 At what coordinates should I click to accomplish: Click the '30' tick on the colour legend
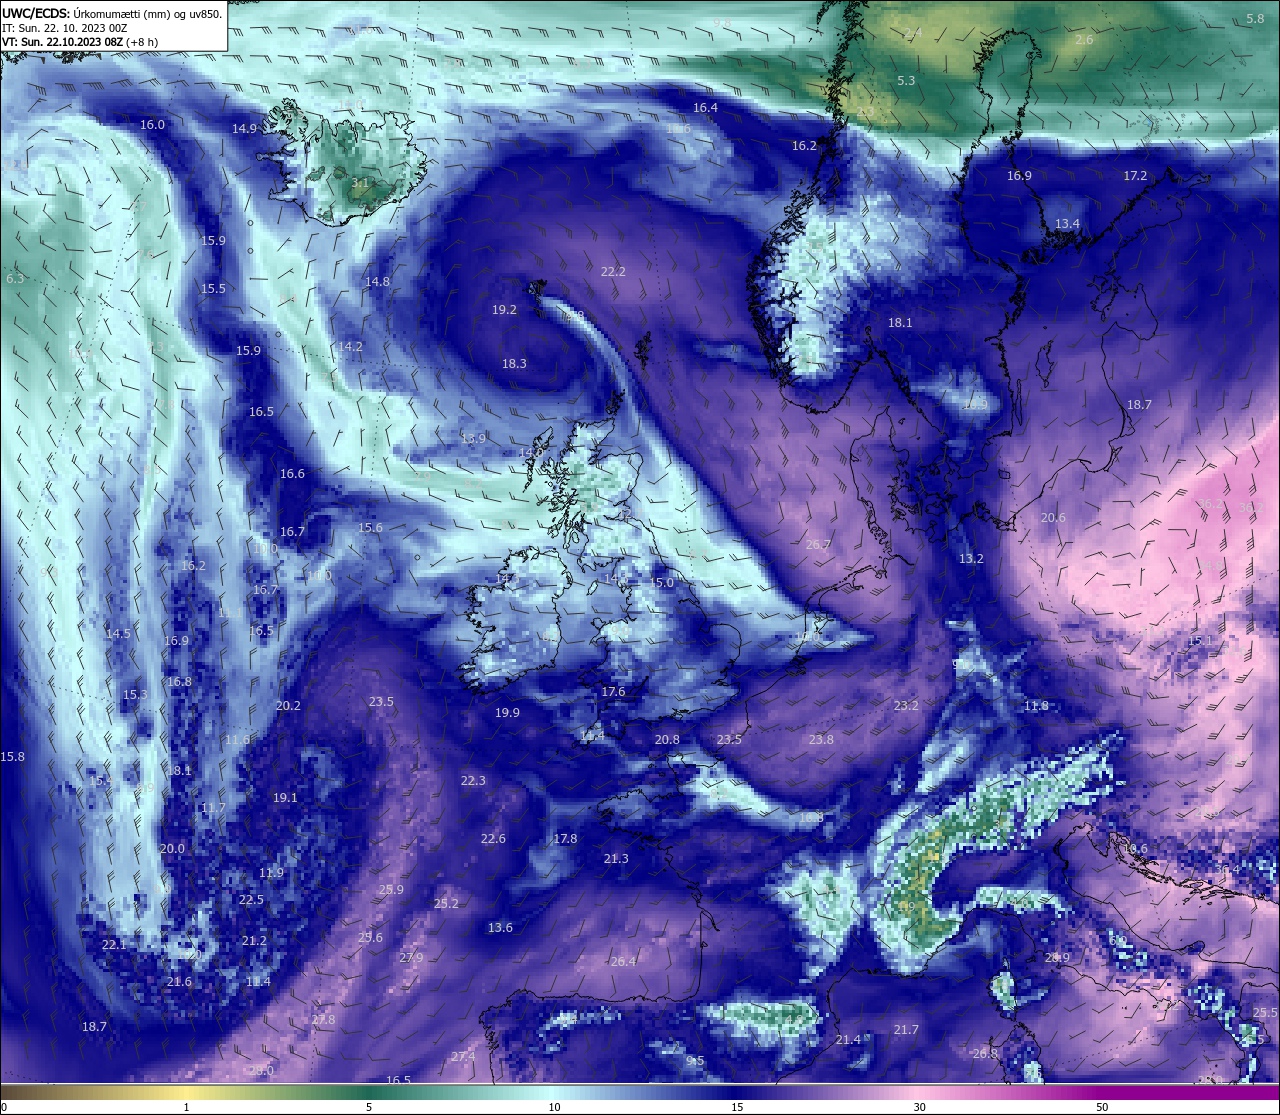tap(919, 1107)
